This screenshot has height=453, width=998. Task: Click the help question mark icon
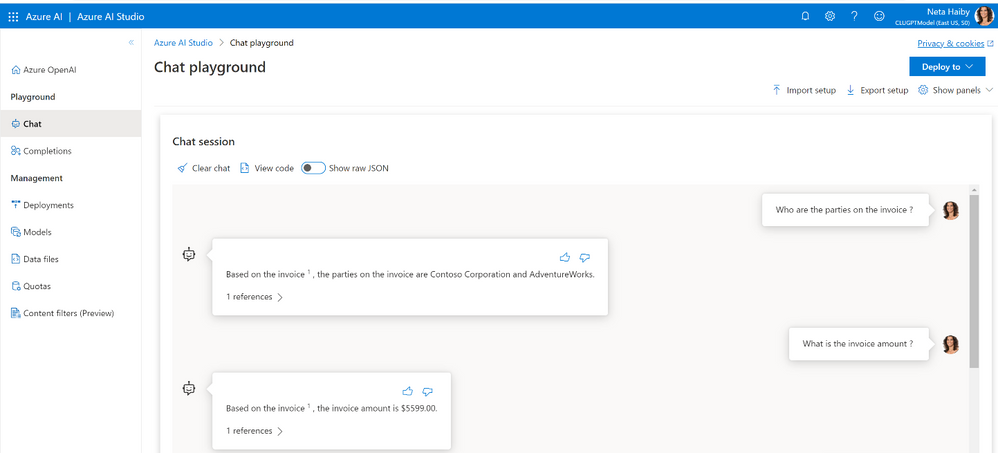pyautogui.click(x=854, y=16)
